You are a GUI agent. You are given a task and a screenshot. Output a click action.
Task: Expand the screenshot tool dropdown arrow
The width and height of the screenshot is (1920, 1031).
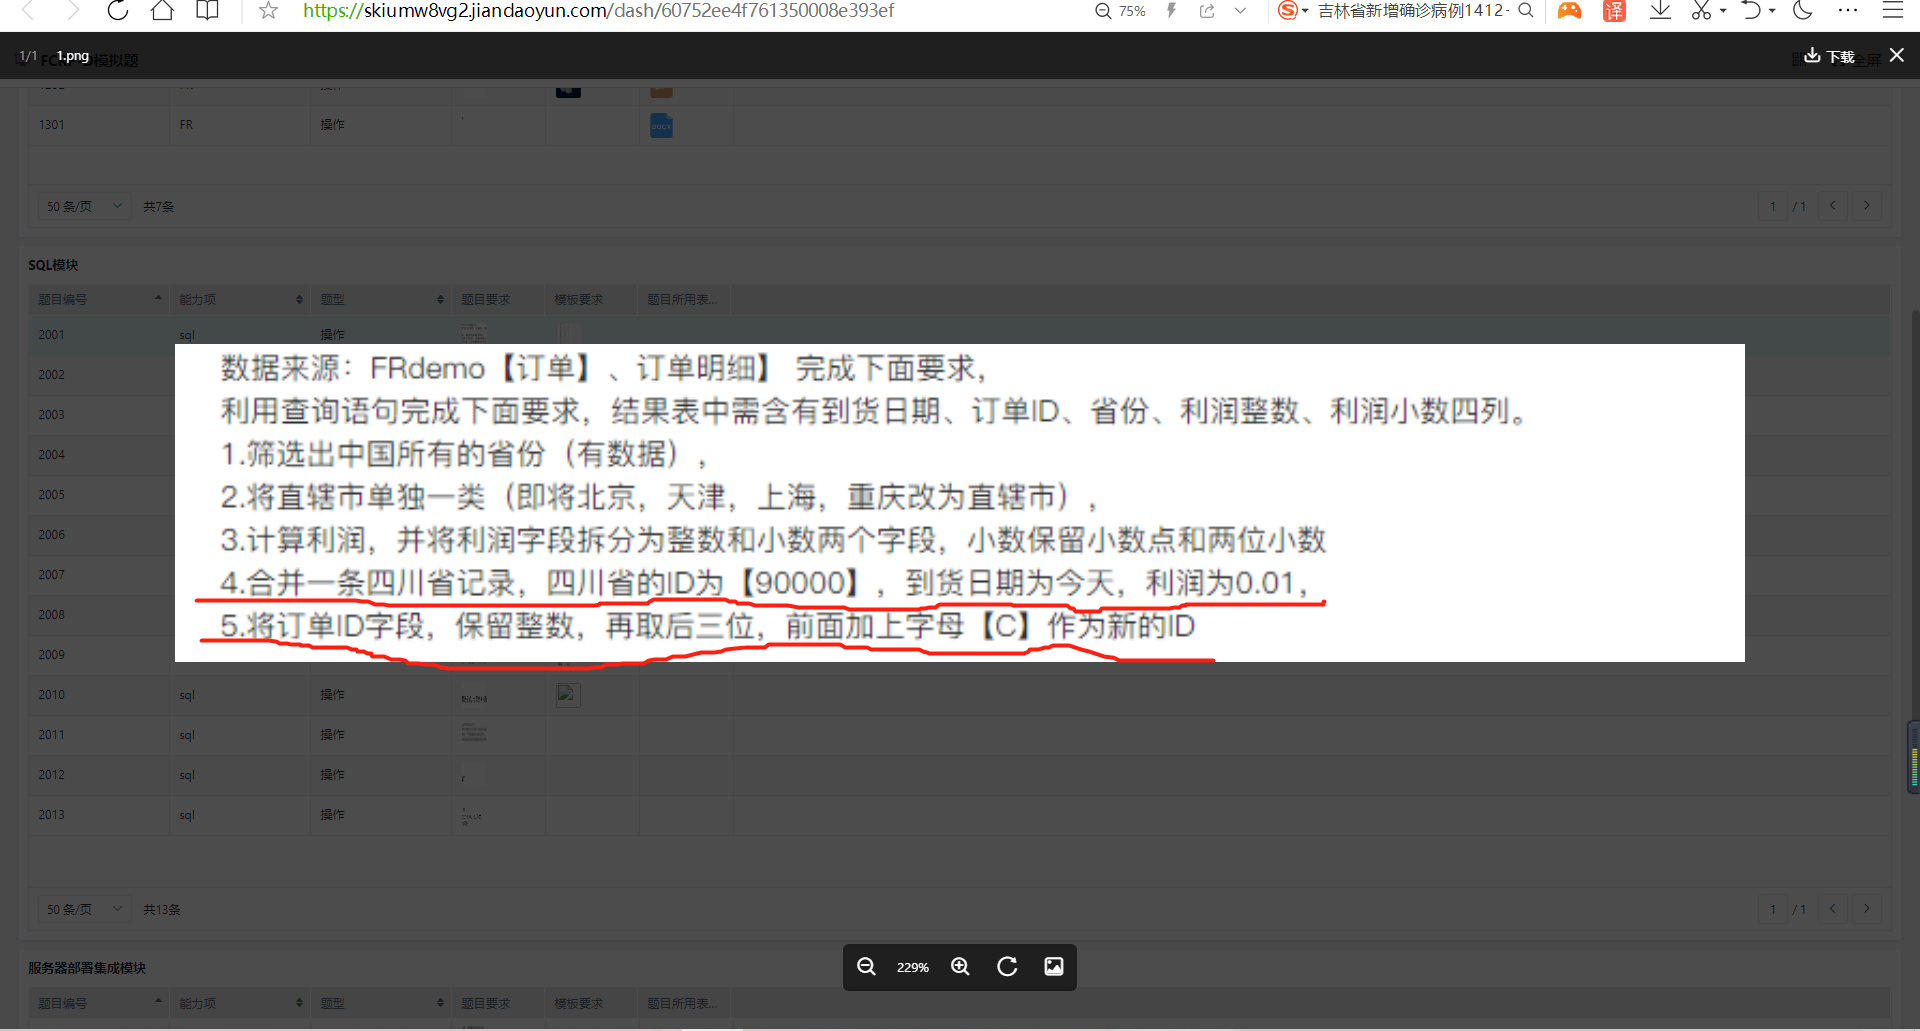[x=1723, y=11]
